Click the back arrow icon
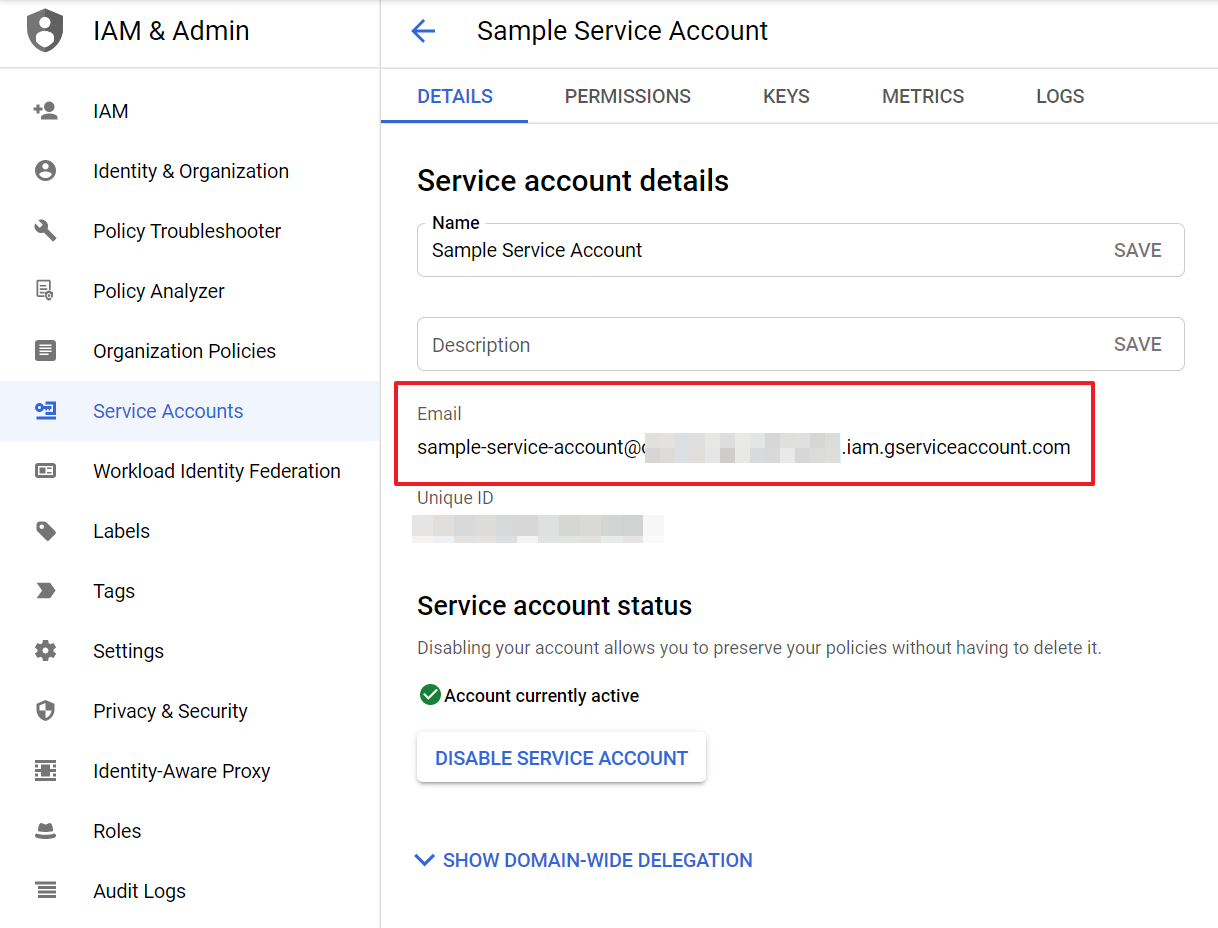The image size is (1218, 928). (423, 31)
